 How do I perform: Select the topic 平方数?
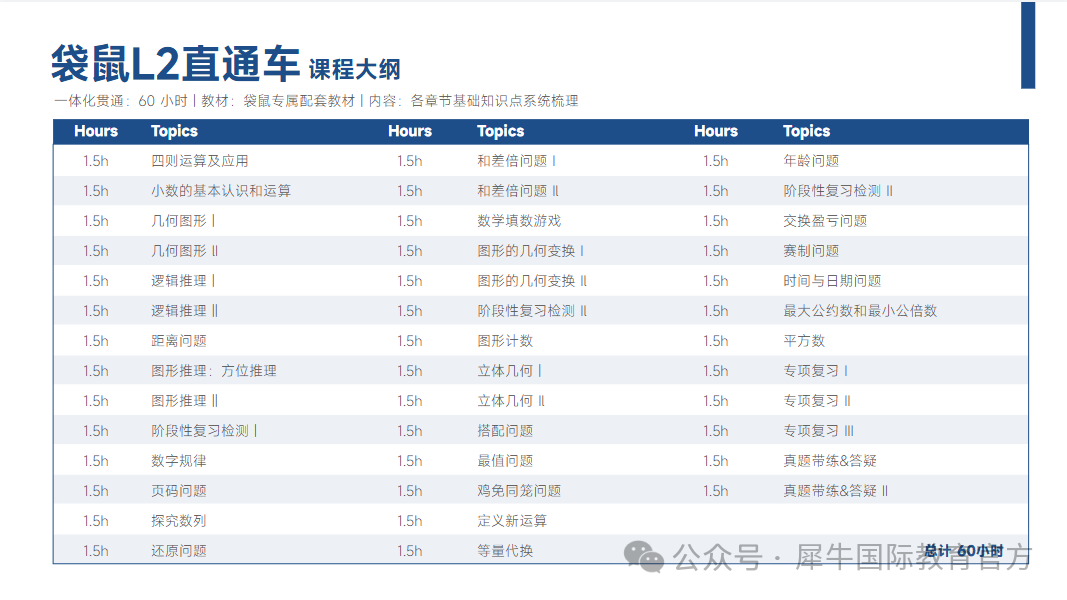804,341
